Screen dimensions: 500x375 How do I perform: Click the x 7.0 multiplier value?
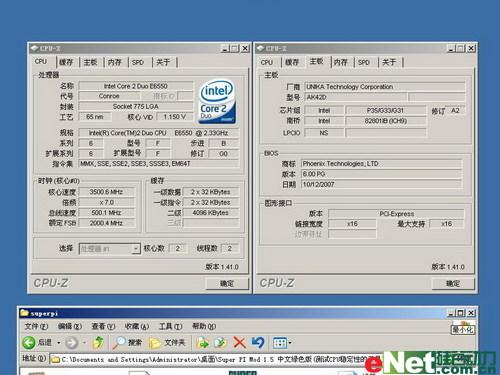[106, 202]
